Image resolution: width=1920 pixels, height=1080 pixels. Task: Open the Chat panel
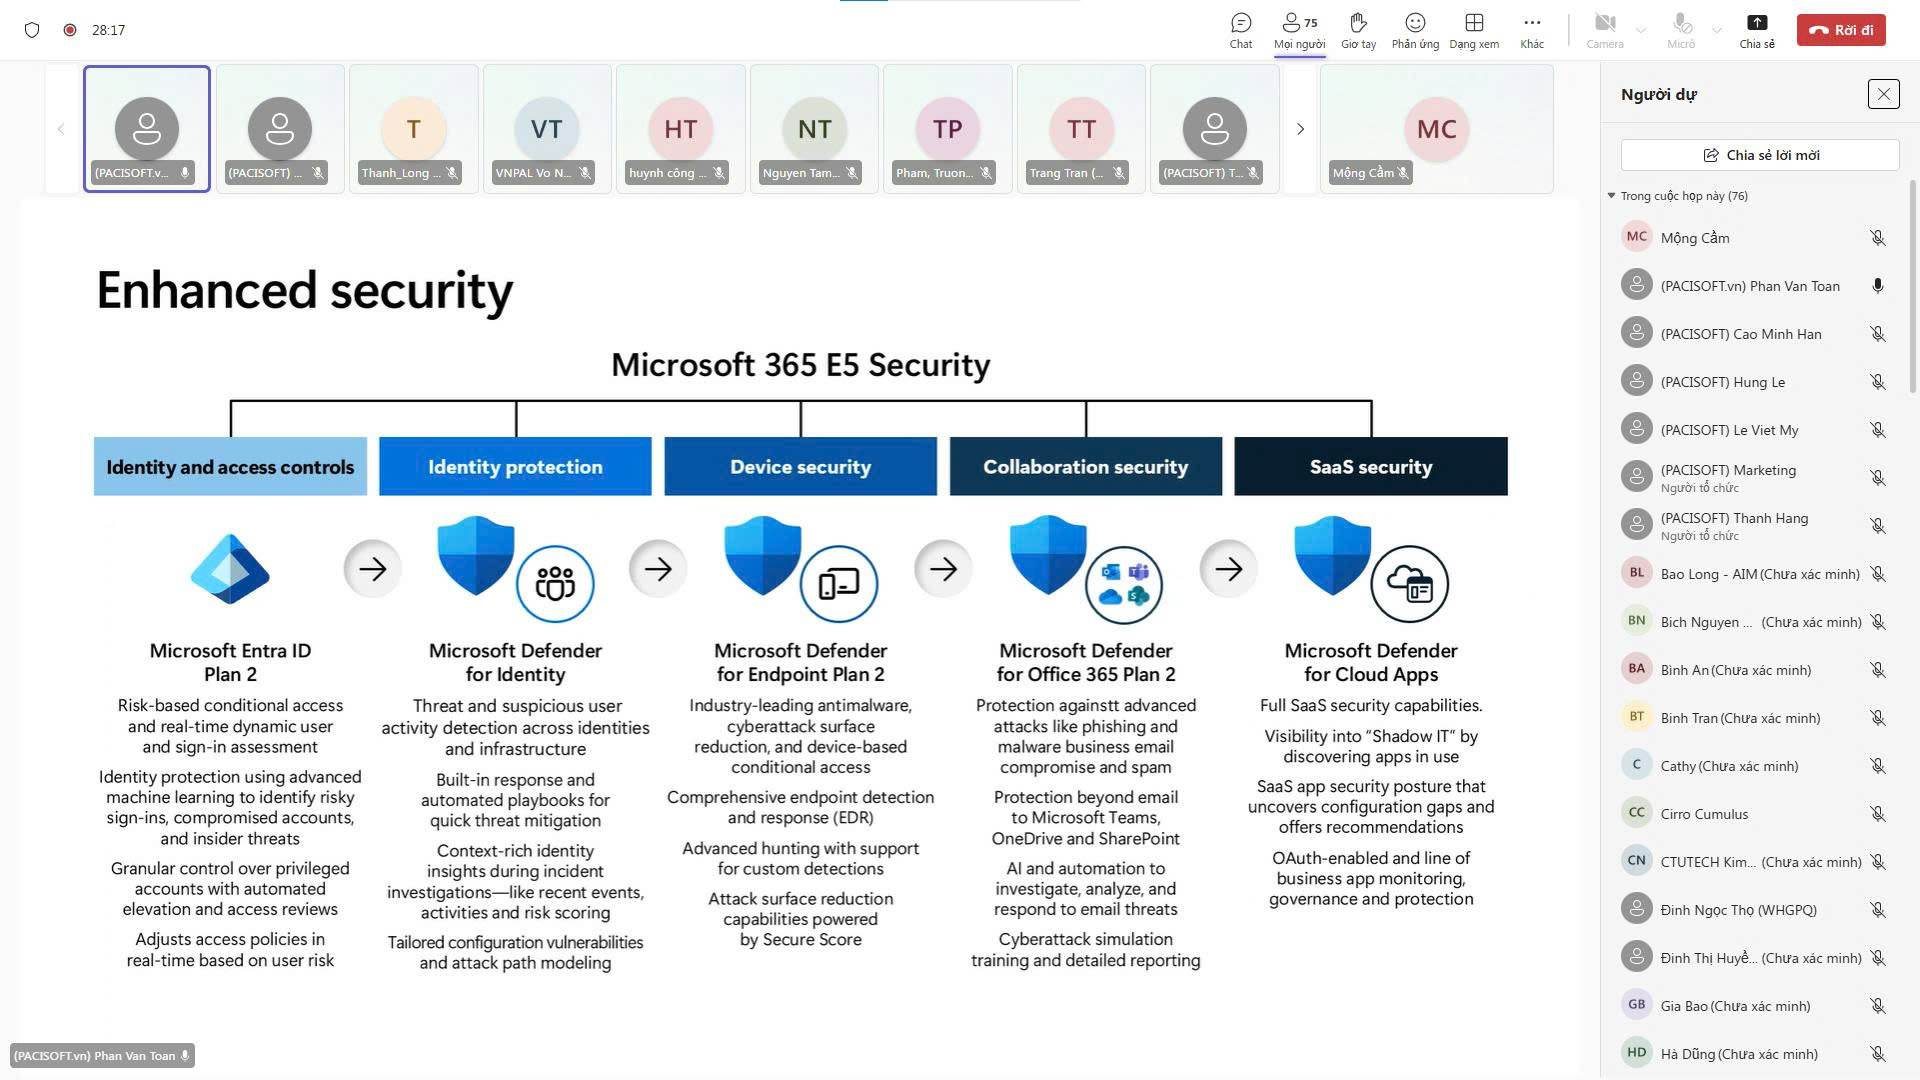1241,30
